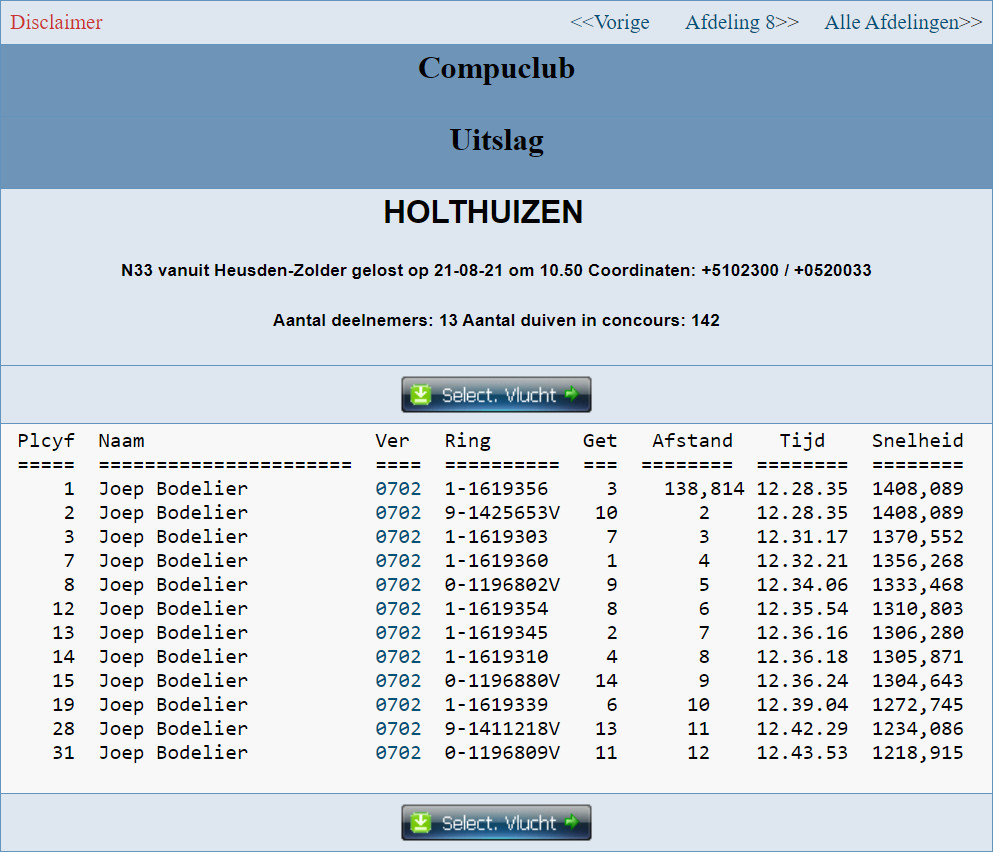This screenshot has height=852, width=993.
Task: Click time value 12.43.53
Action: [x=802, y=754]
